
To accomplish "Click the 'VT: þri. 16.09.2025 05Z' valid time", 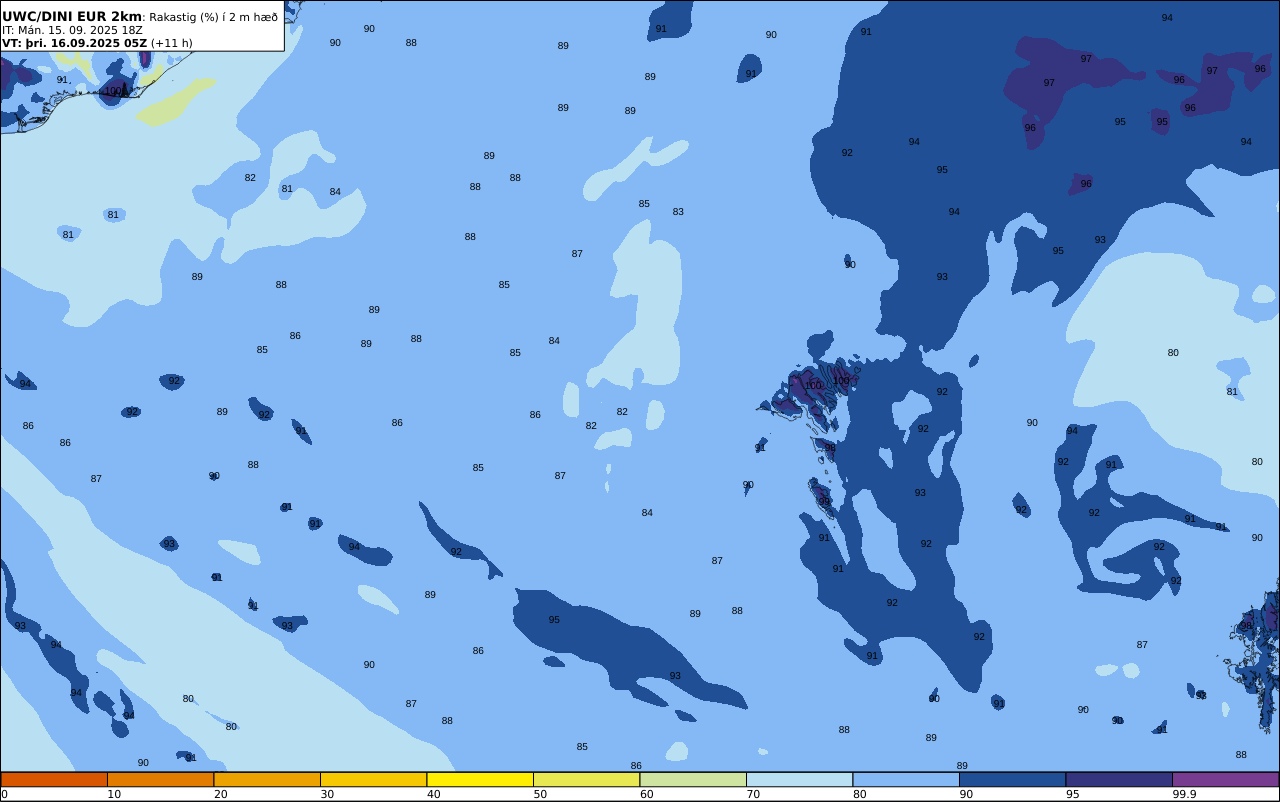I will coord(74,43).
